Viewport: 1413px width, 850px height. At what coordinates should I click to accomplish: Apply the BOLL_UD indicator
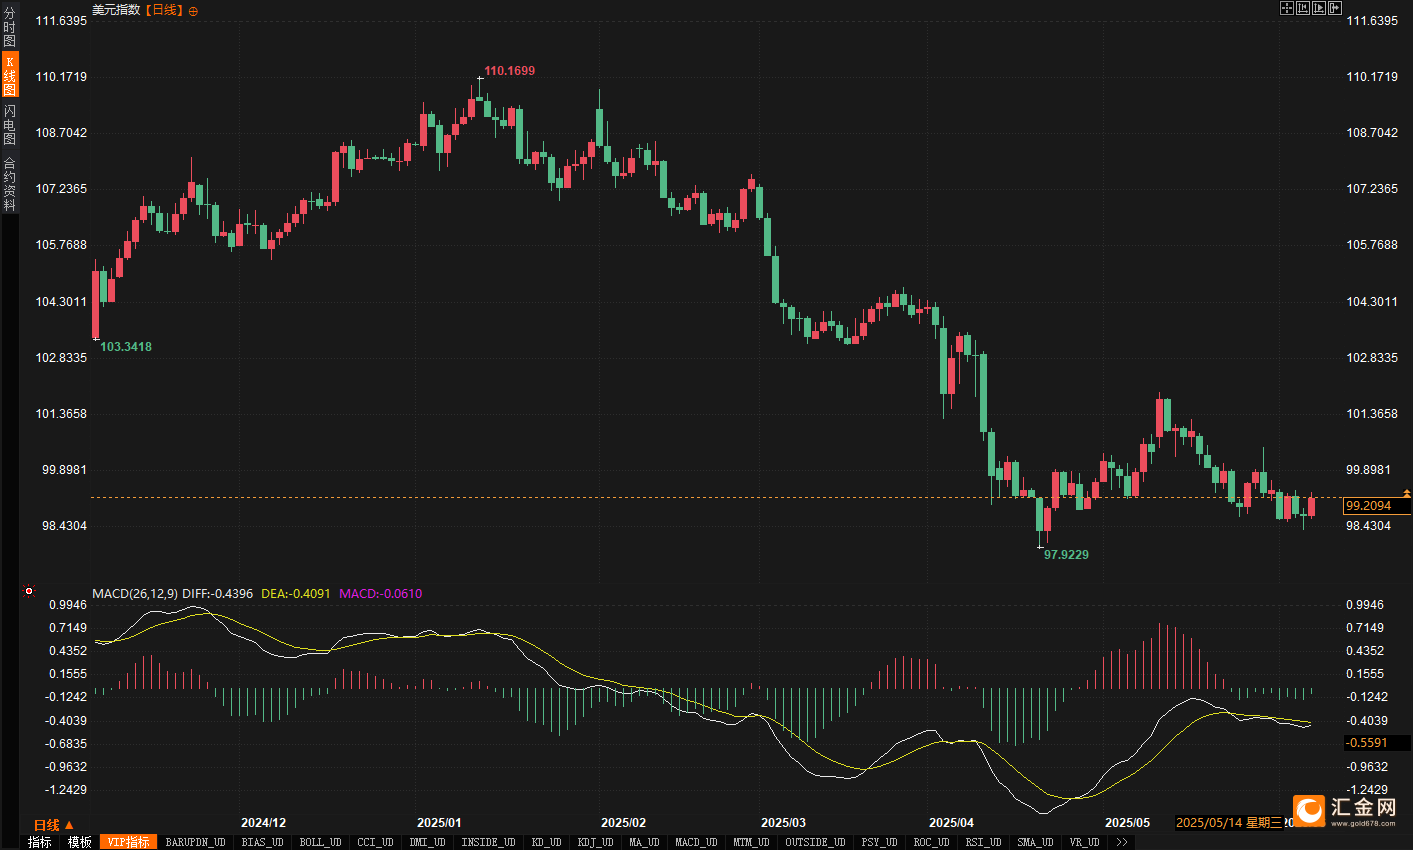tap(320, 842)
